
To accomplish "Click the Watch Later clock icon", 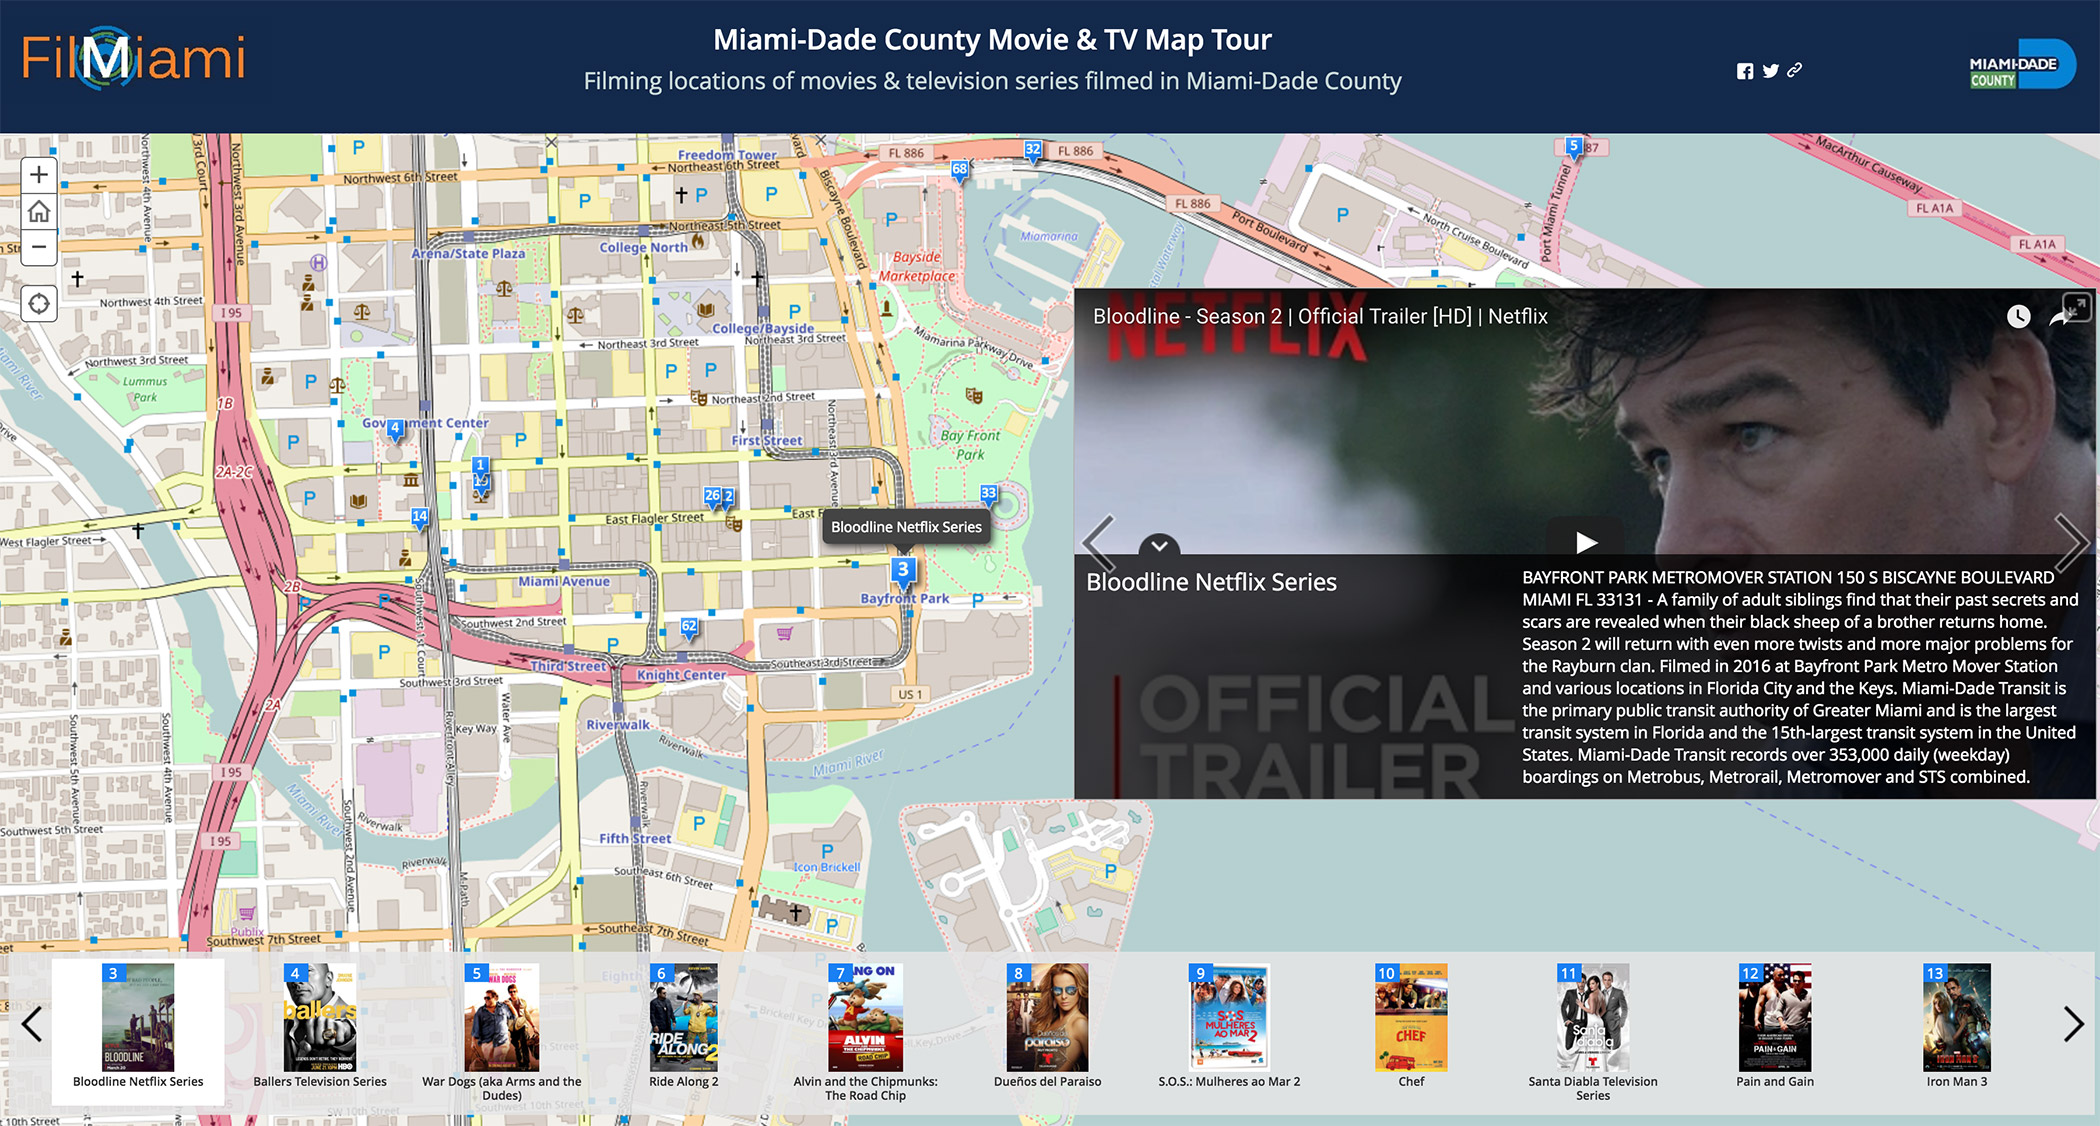I will click(2018, 317).
